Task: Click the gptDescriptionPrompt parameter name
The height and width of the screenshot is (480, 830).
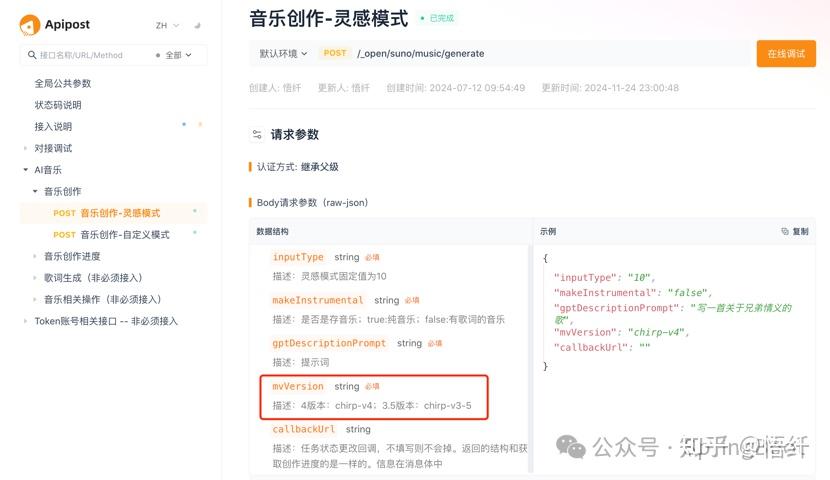Action: tap(329, 343)
